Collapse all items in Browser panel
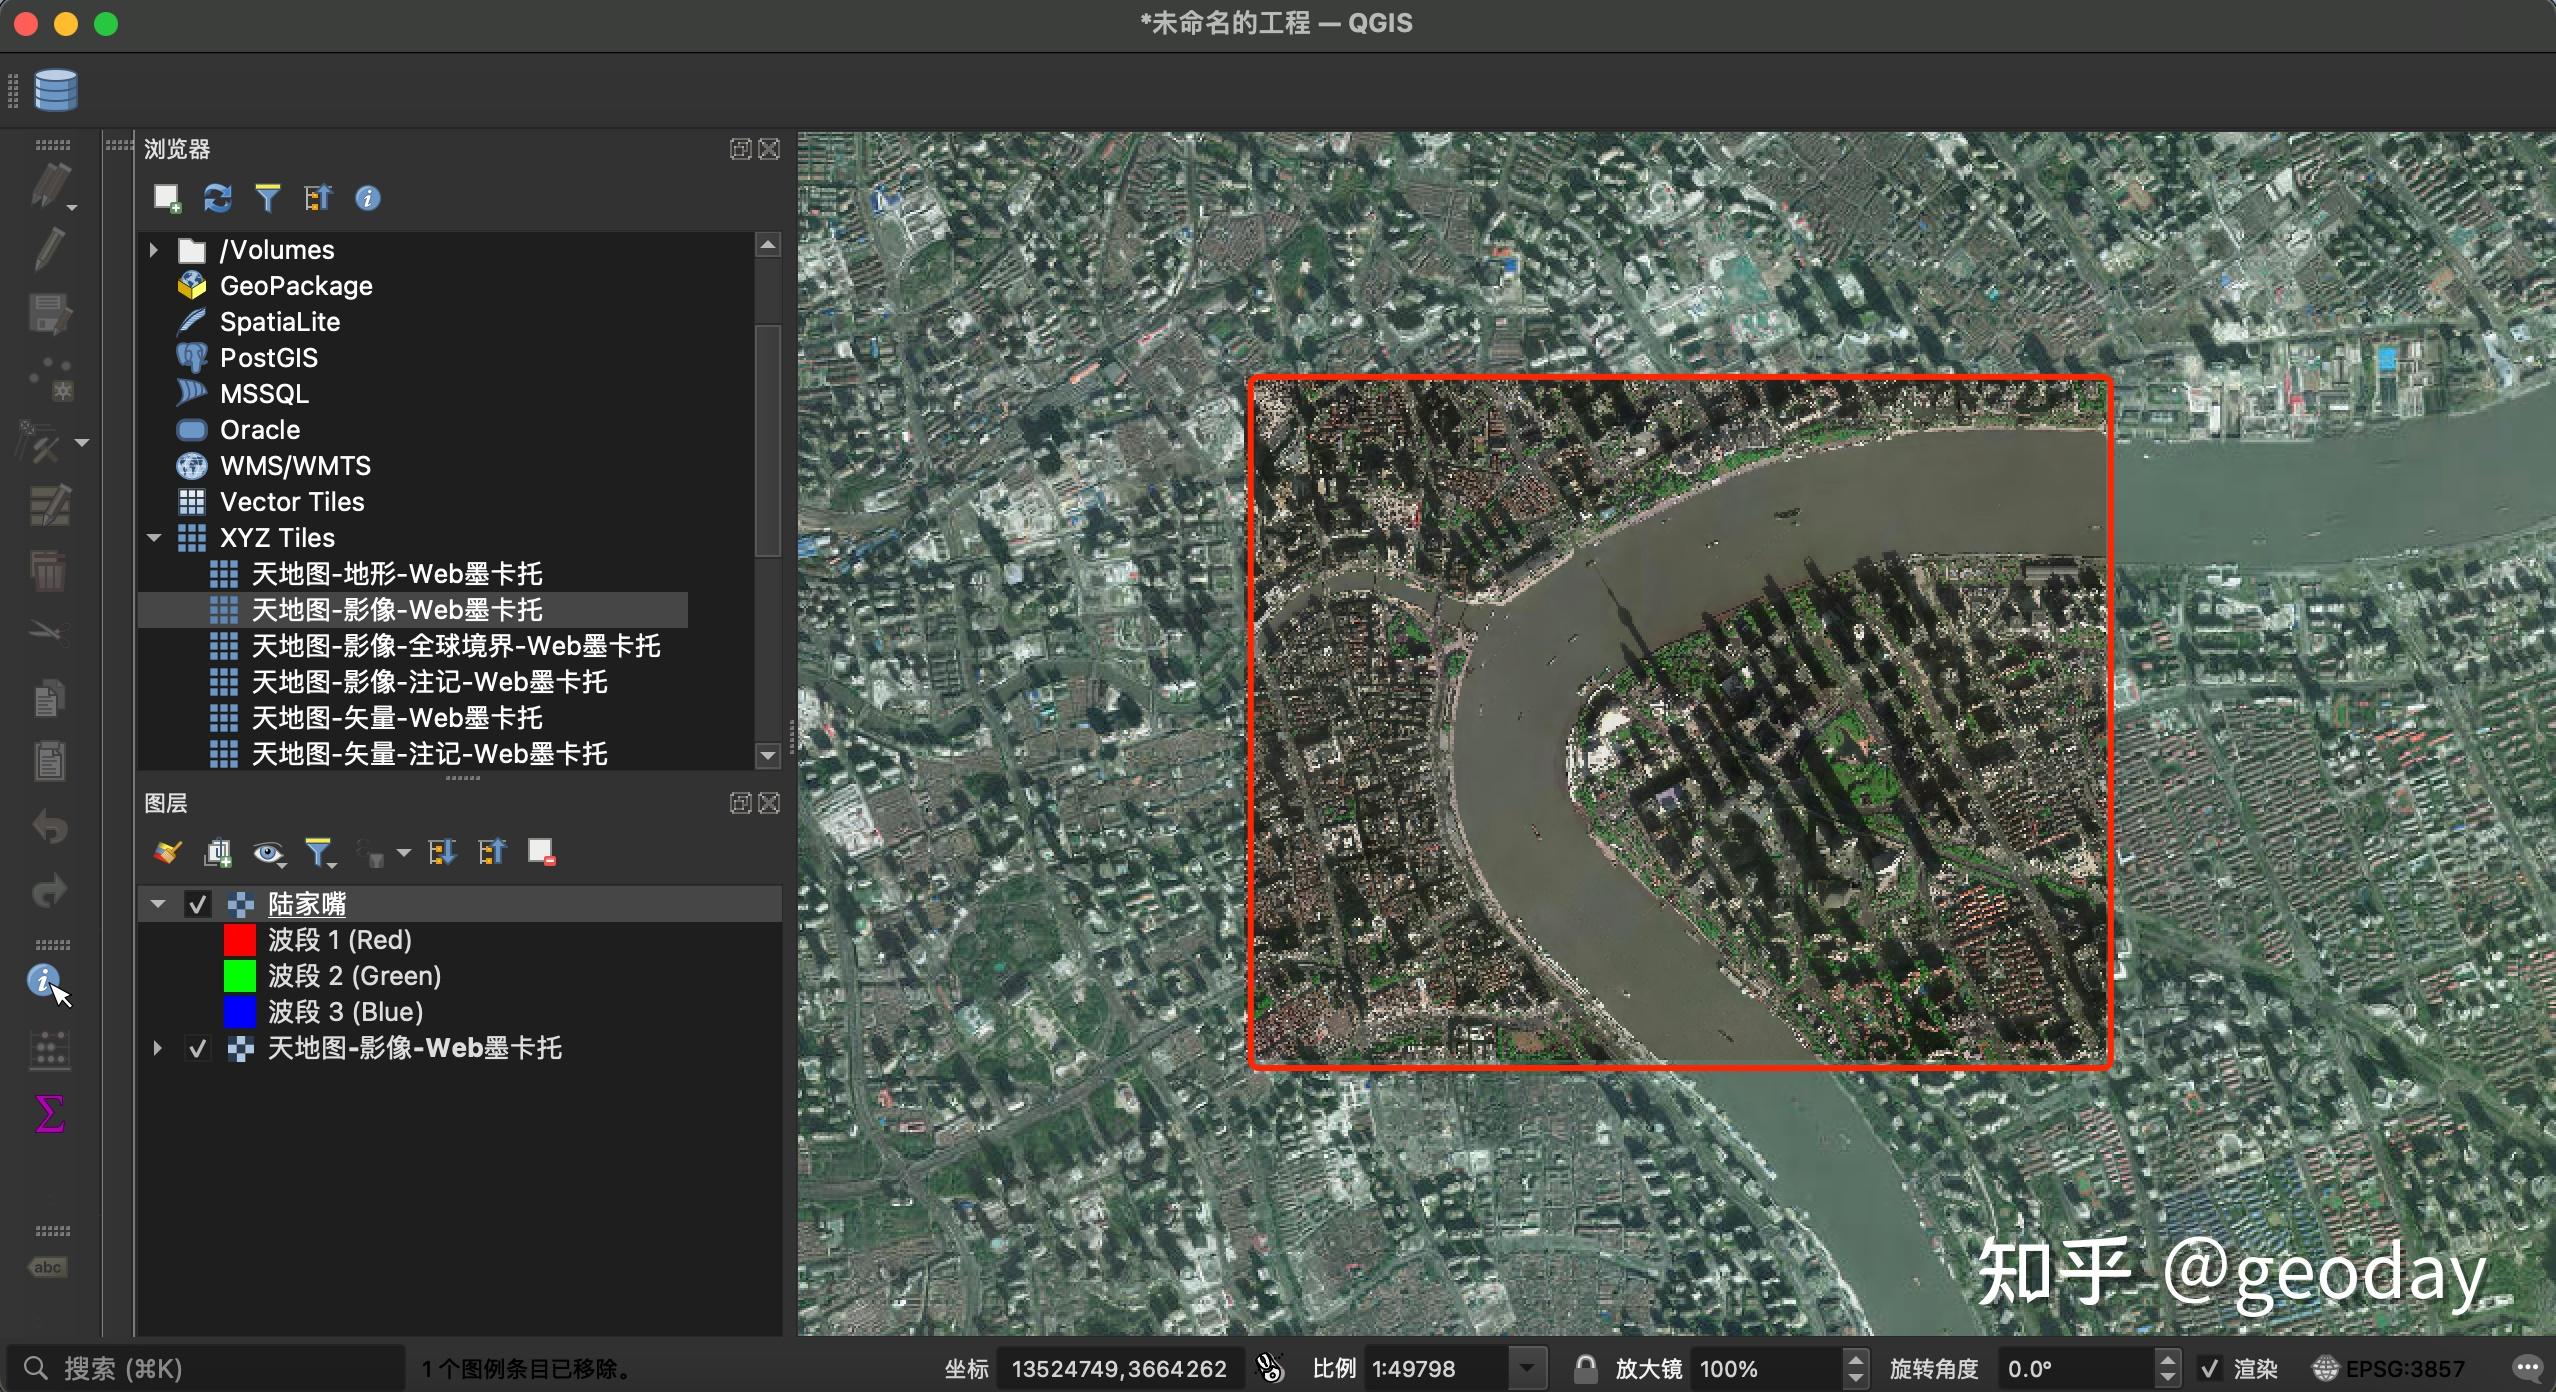The height and width of the screenshot is (1392, 2556). click(318, 198)
